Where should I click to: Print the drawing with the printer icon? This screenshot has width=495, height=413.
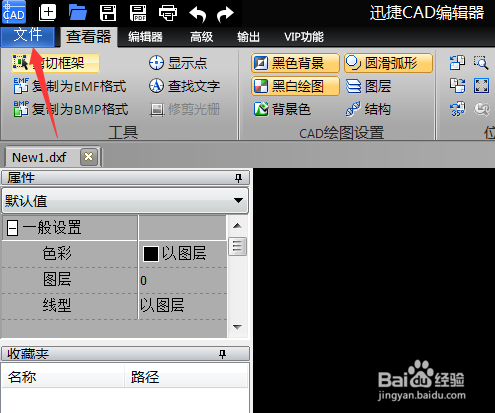pos(168,13)
